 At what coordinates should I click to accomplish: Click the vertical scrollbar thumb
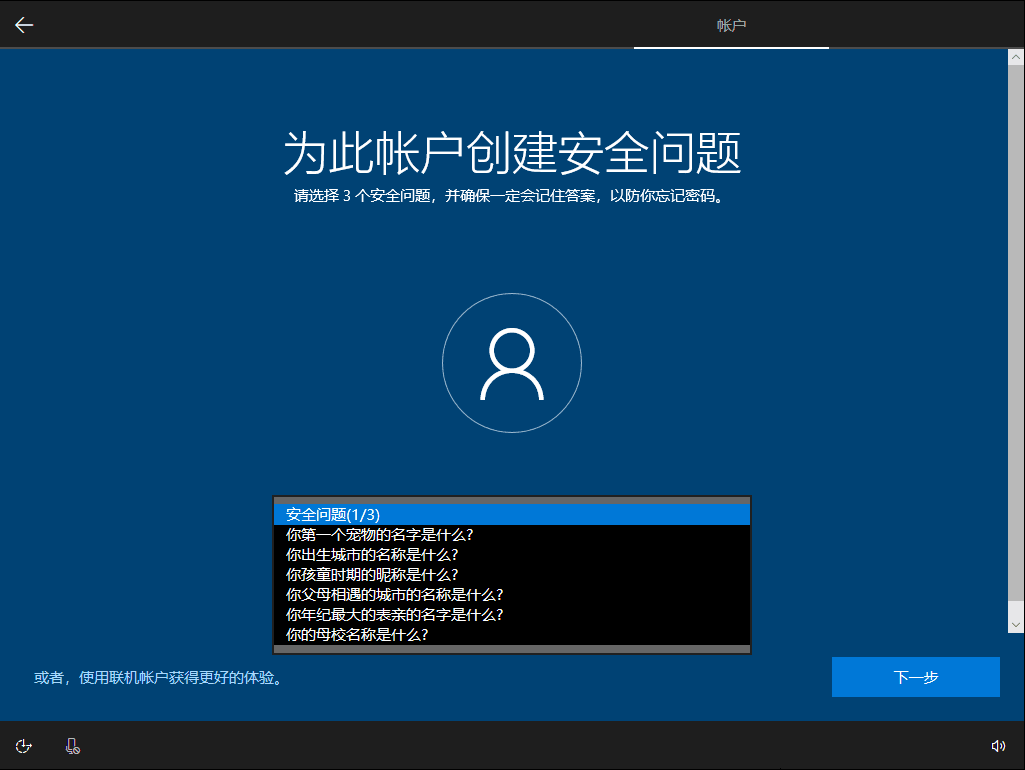click(x=1015, y=340)
